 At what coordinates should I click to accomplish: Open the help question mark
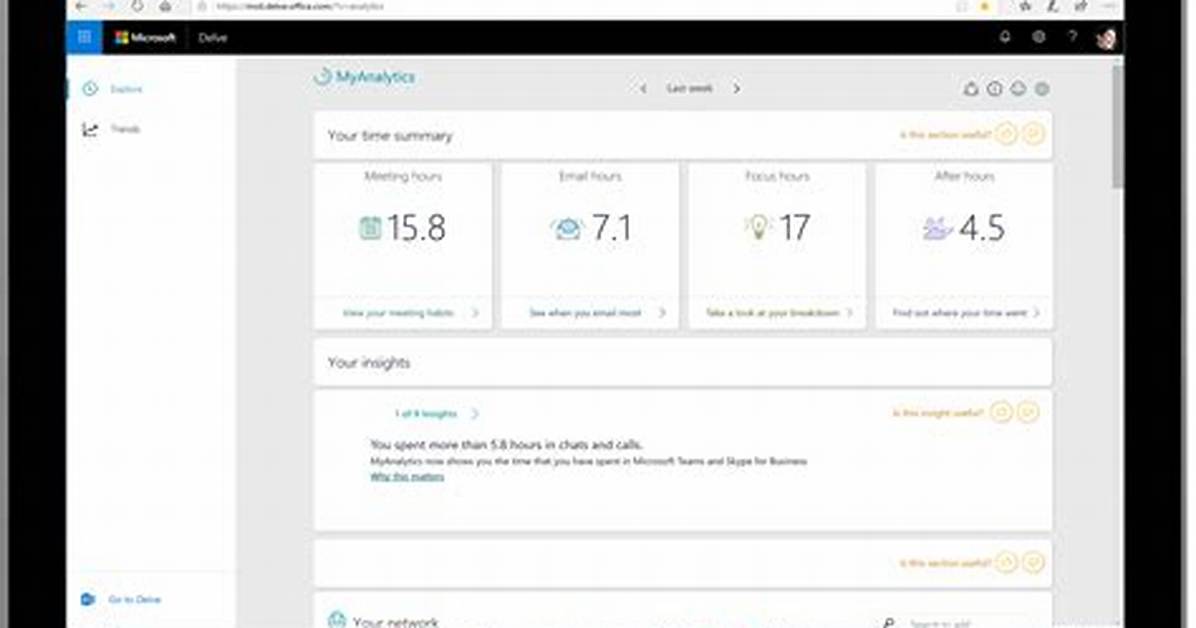1072,37
